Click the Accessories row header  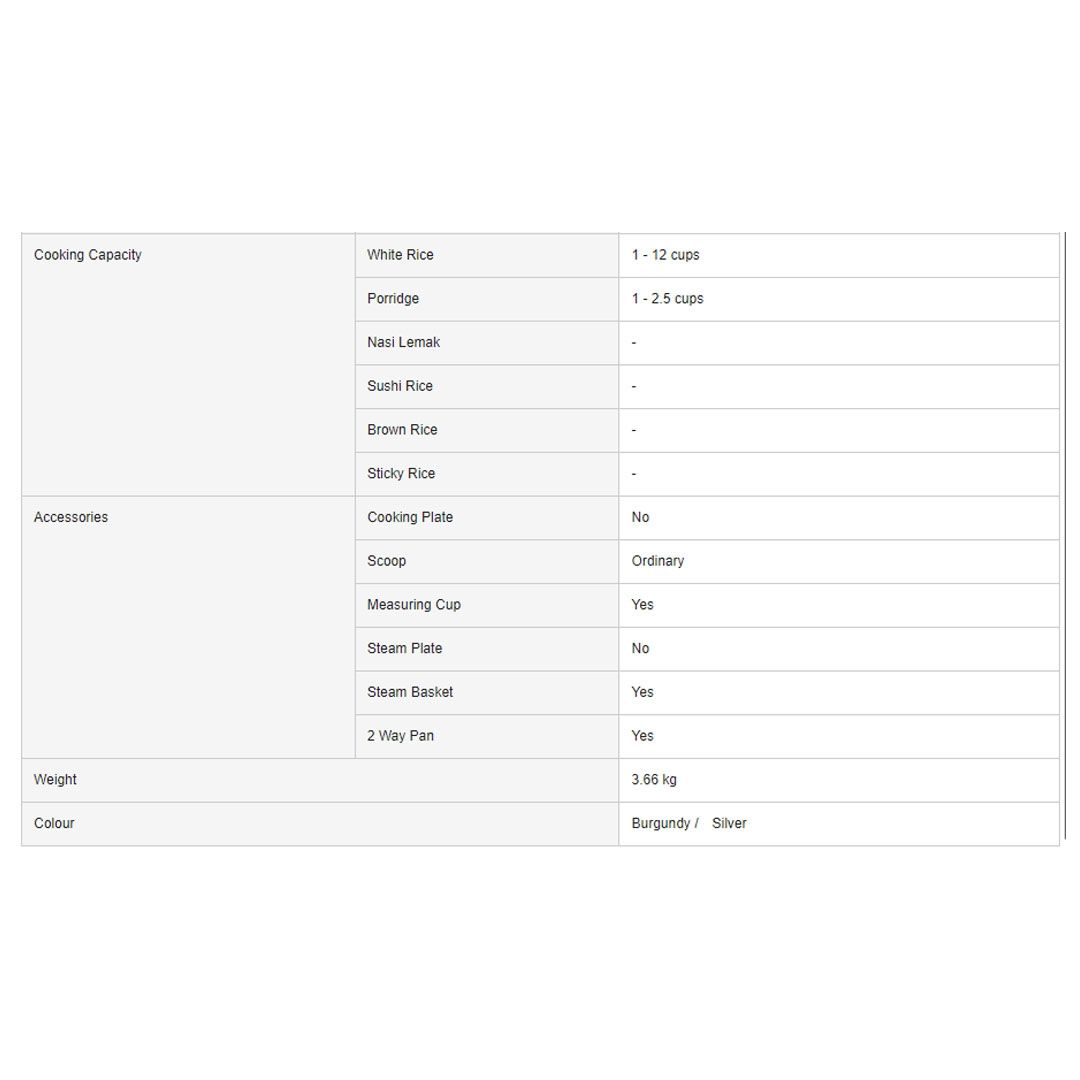point(71,517)
